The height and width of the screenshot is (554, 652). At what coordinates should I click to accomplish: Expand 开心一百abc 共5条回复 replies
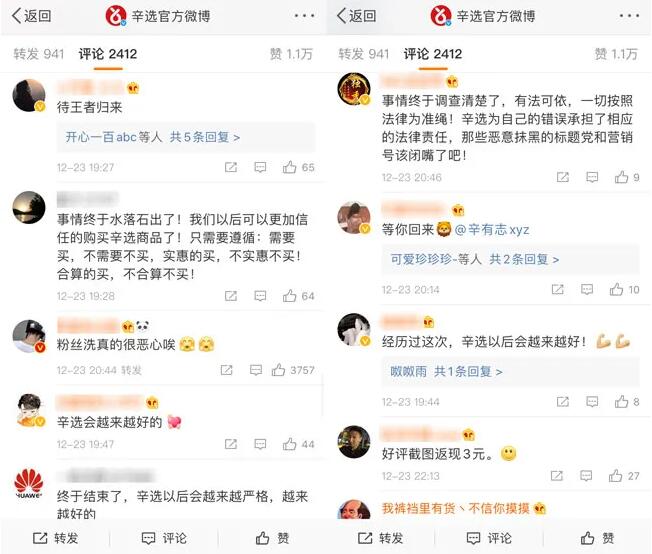coord(153,137)
